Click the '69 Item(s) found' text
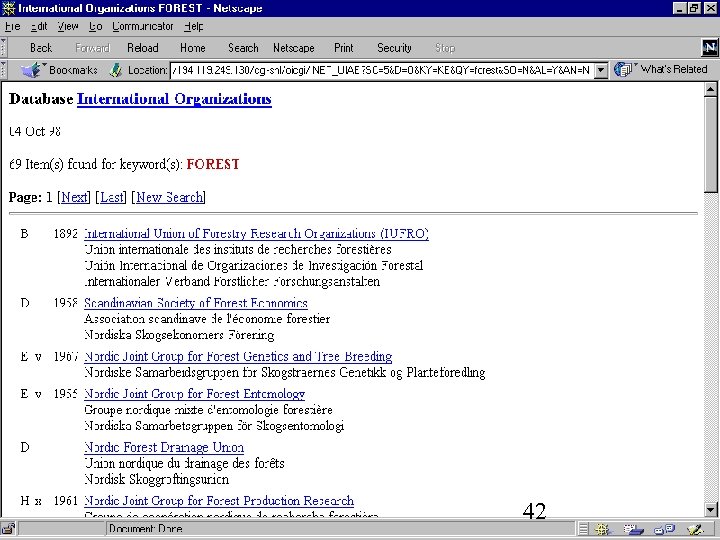720x540 pixels. coord(96,164)
